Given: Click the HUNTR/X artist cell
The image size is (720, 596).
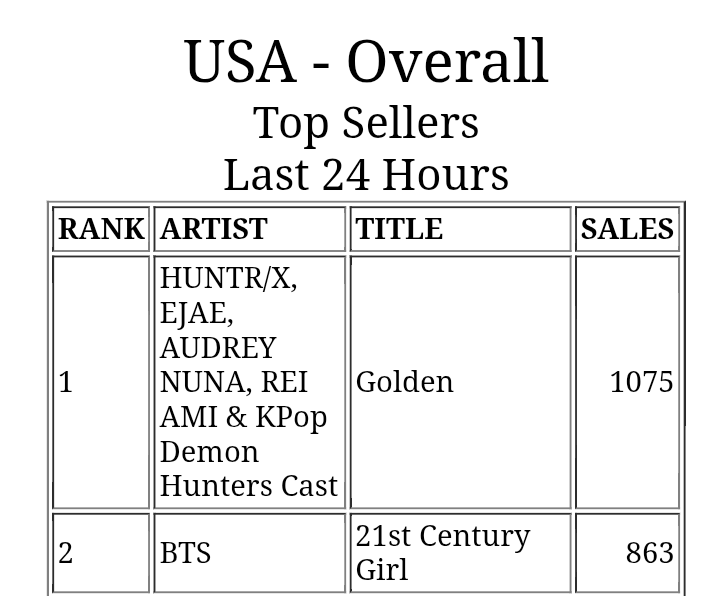Looking at the screenshot, I should pos(249,382).
